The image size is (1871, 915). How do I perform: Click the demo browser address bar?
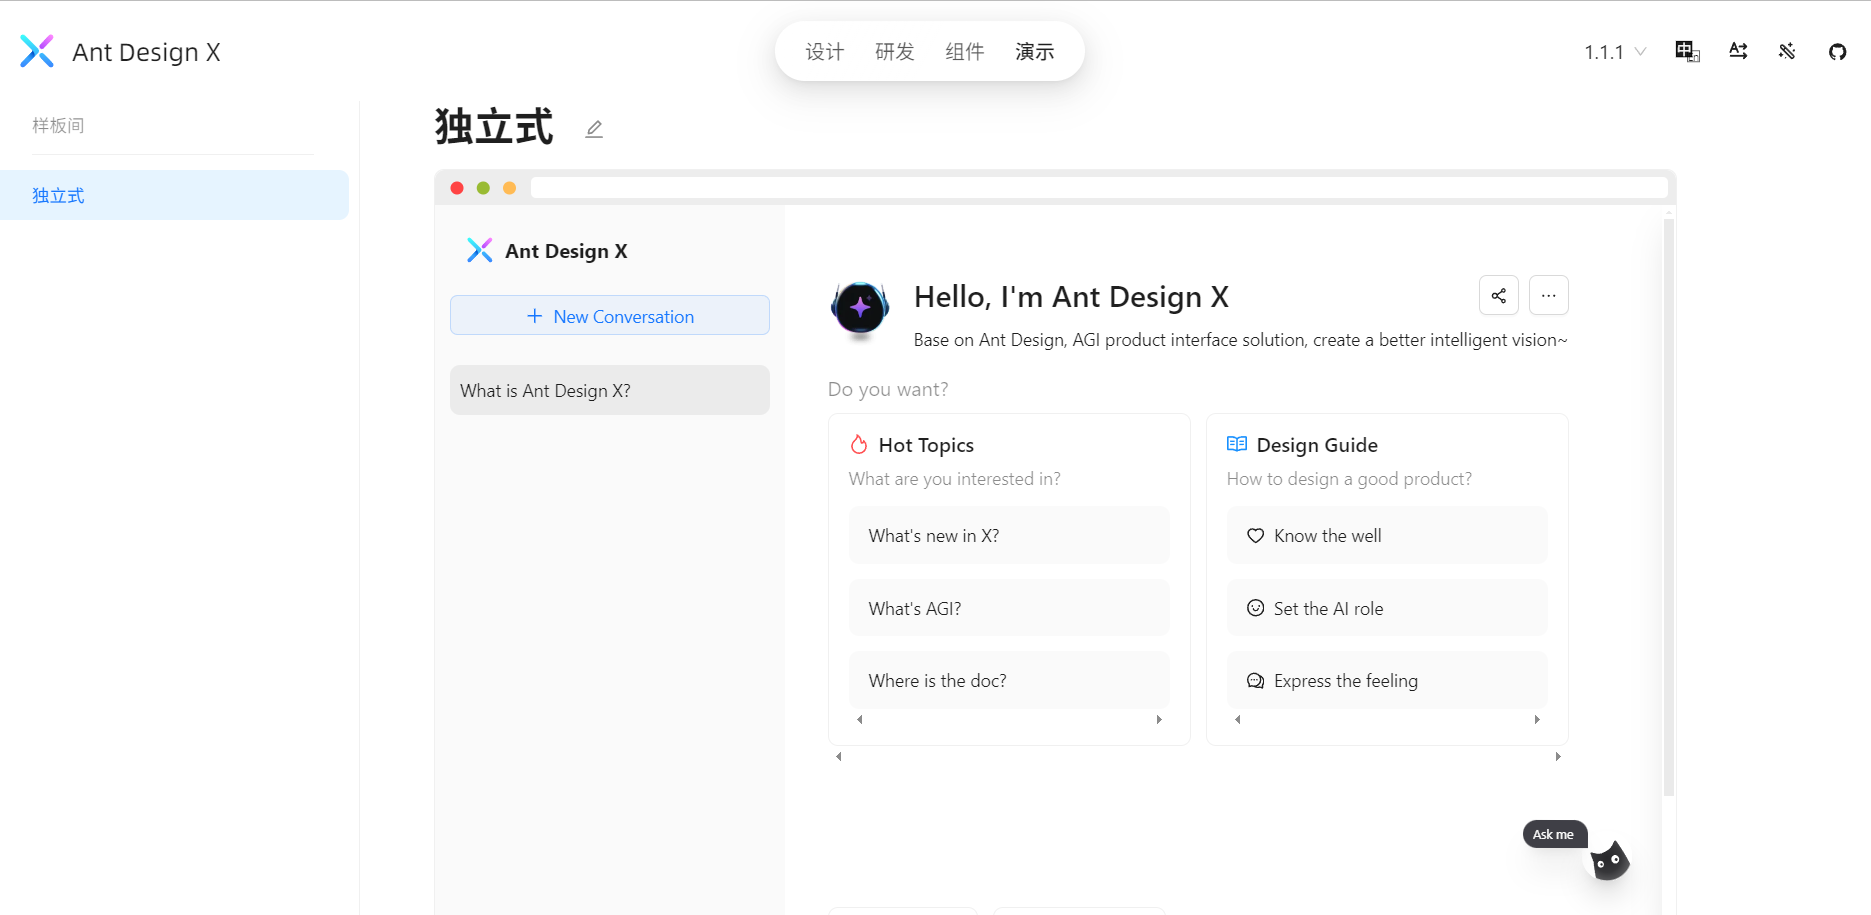point(1099,188)
